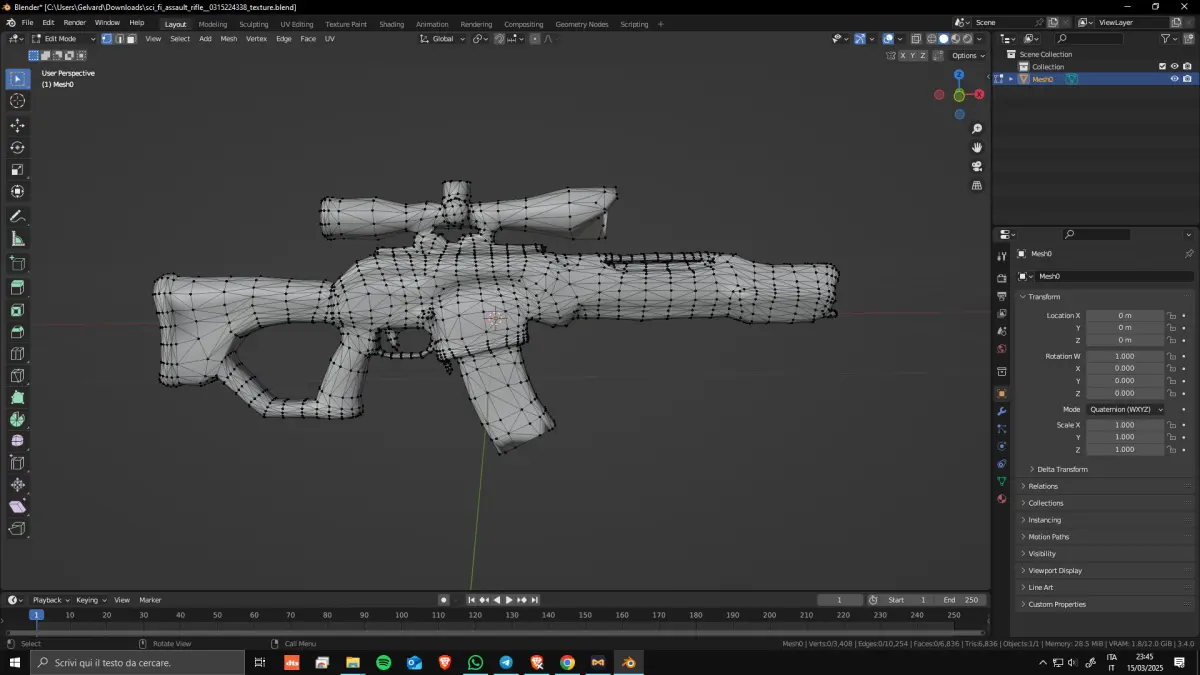Screen dimensions: 1200x675
Task: Select the Knife tool
Action: click(x=18, y=376)
